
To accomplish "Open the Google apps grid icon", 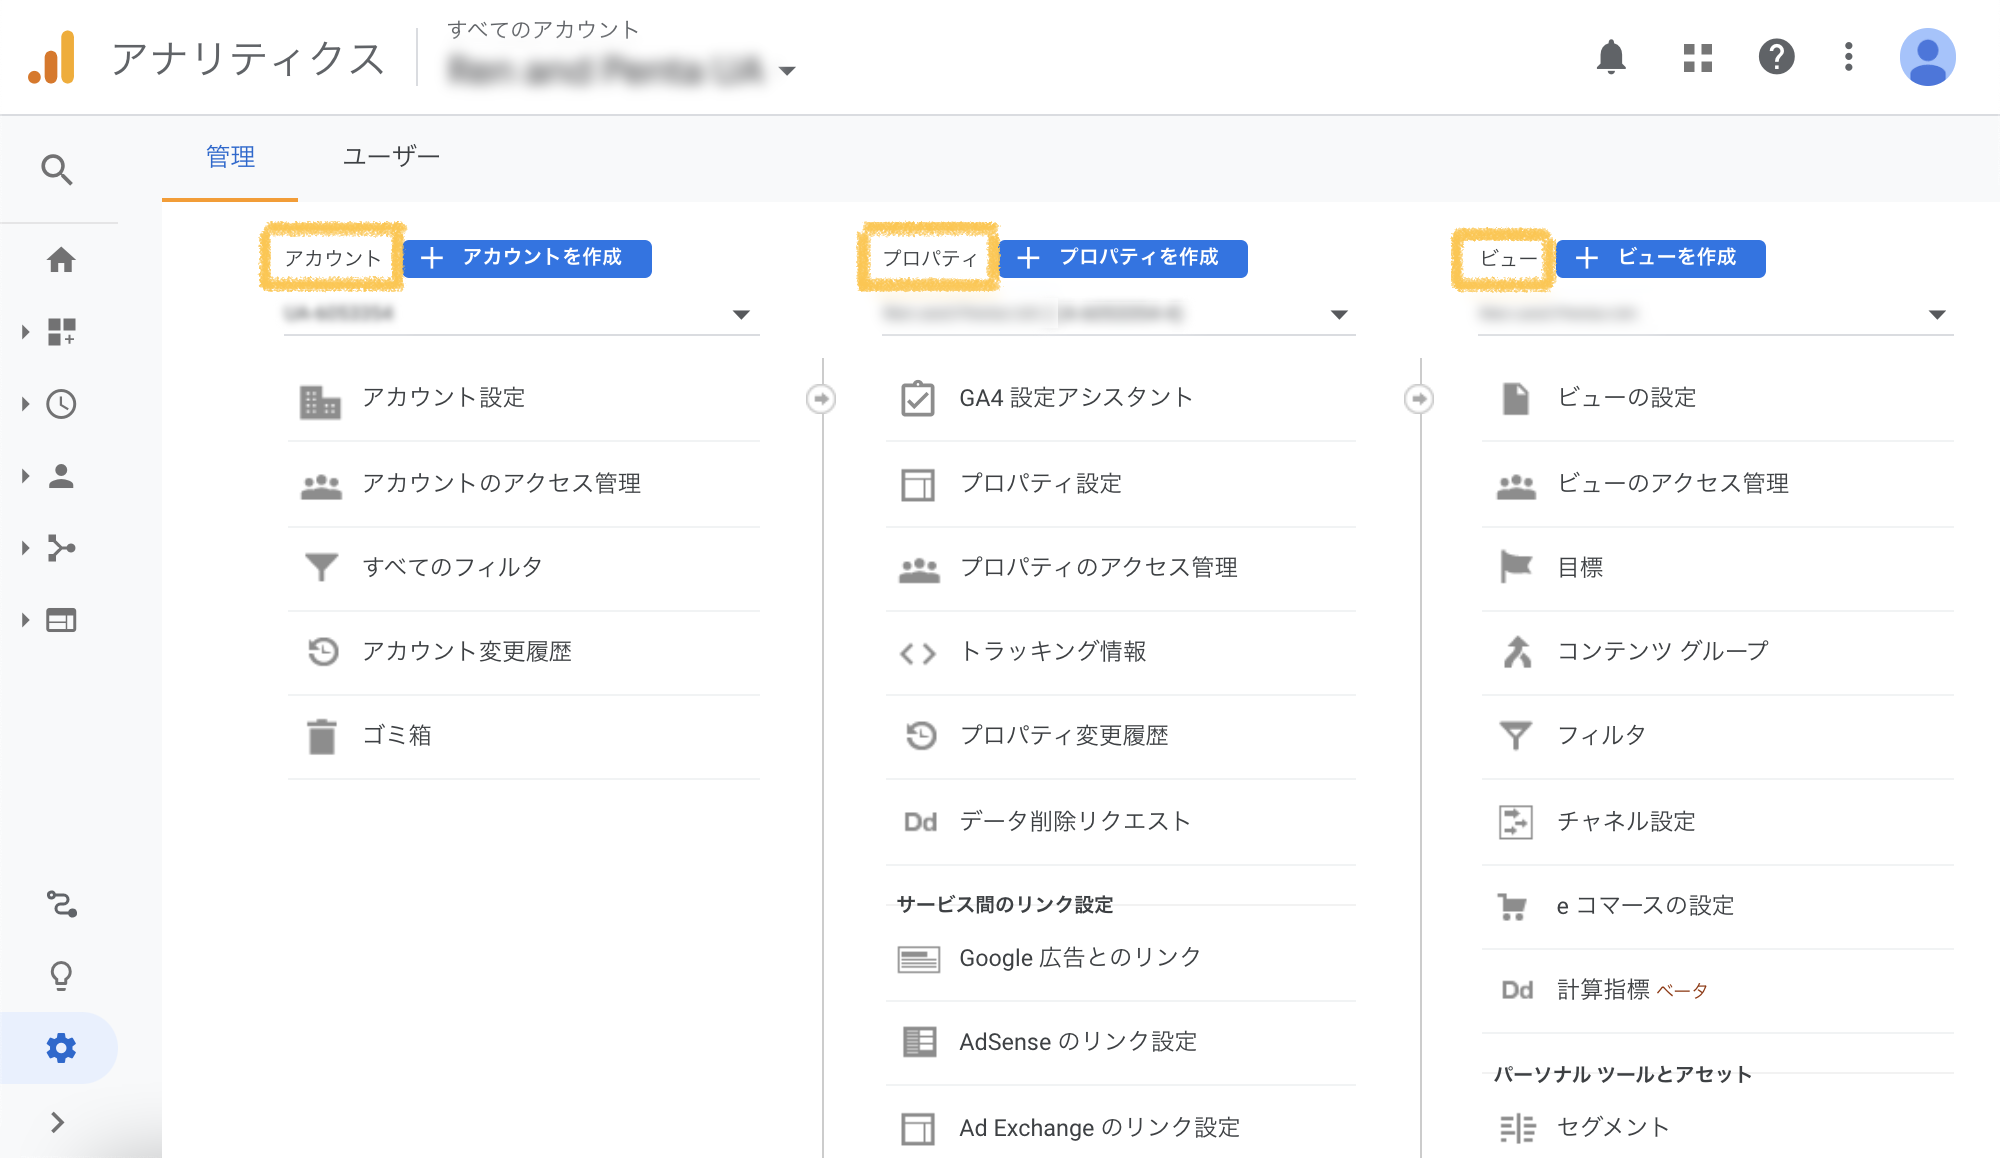I will 1697,58.
